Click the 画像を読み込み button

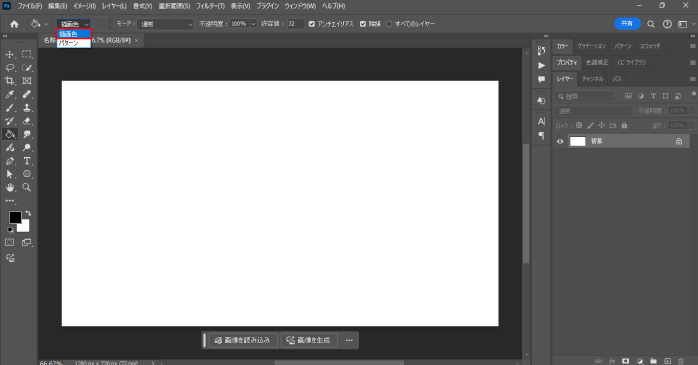[243, 340]
